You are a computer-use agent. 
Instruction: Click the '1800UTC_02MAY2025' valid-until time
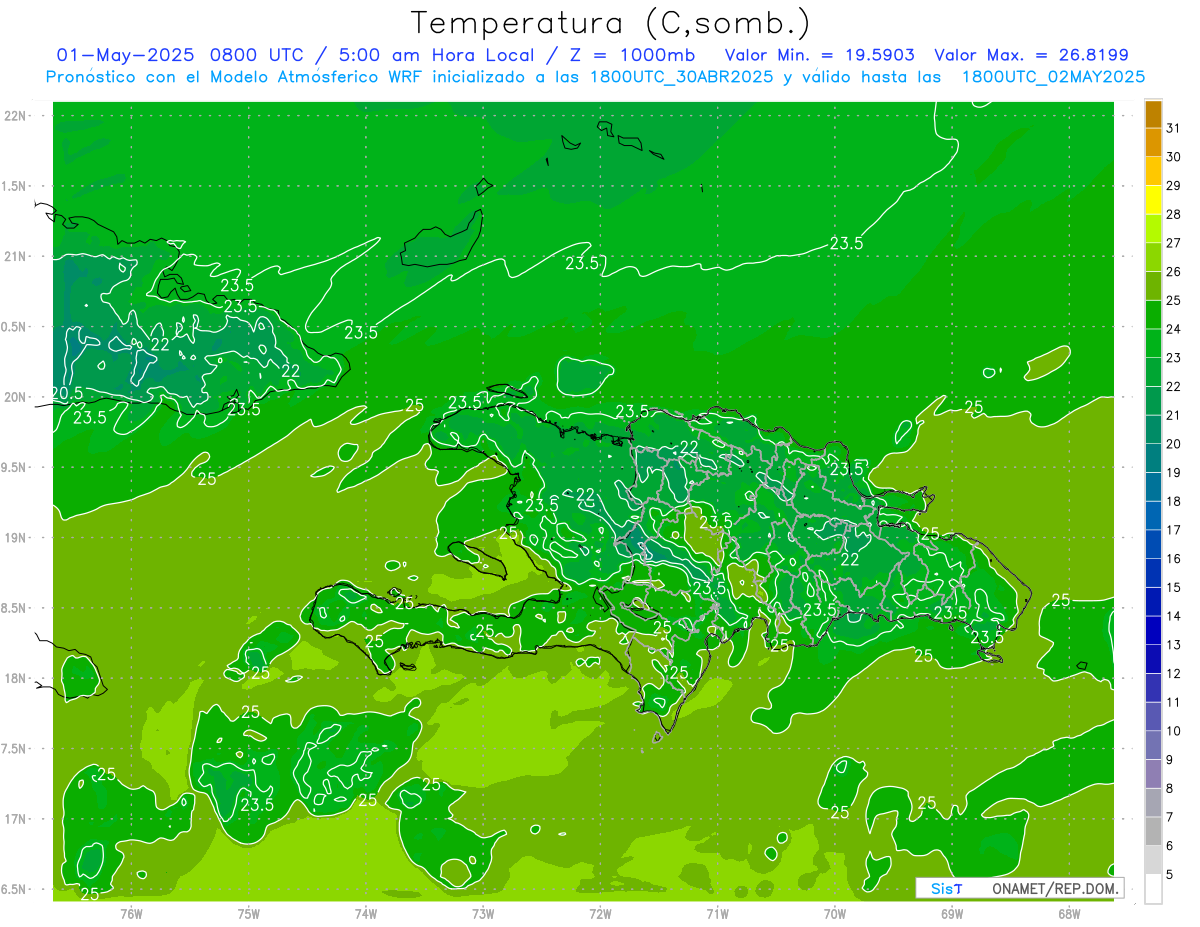(x=1053, y=77)
